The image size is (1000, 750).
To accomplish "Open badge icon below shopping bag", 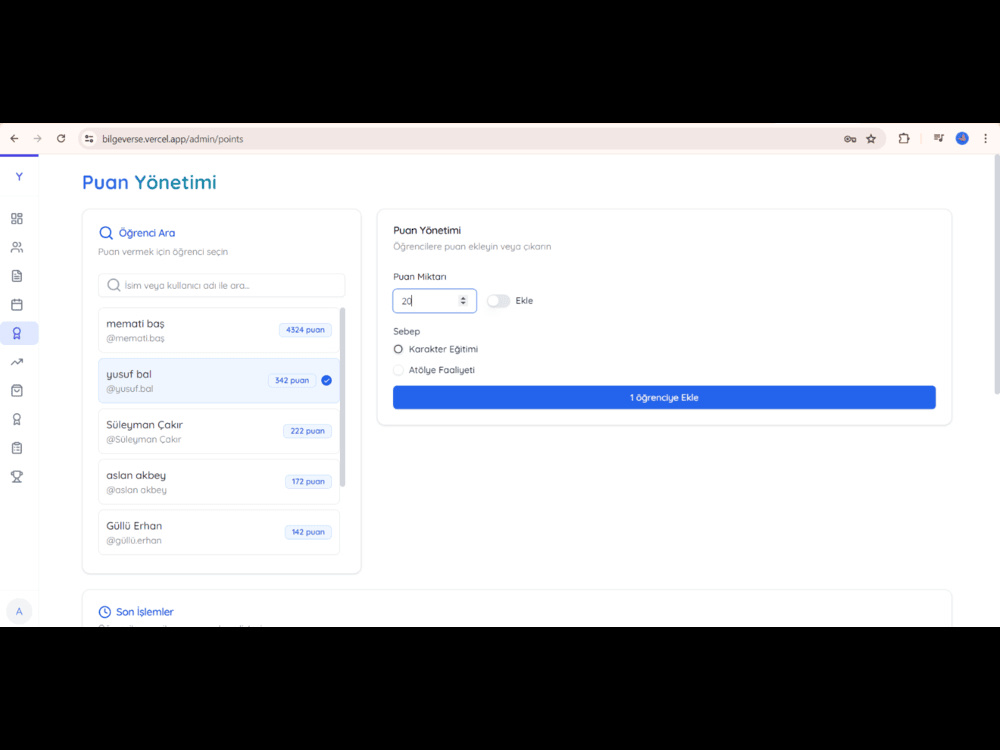I will point(17,420).
